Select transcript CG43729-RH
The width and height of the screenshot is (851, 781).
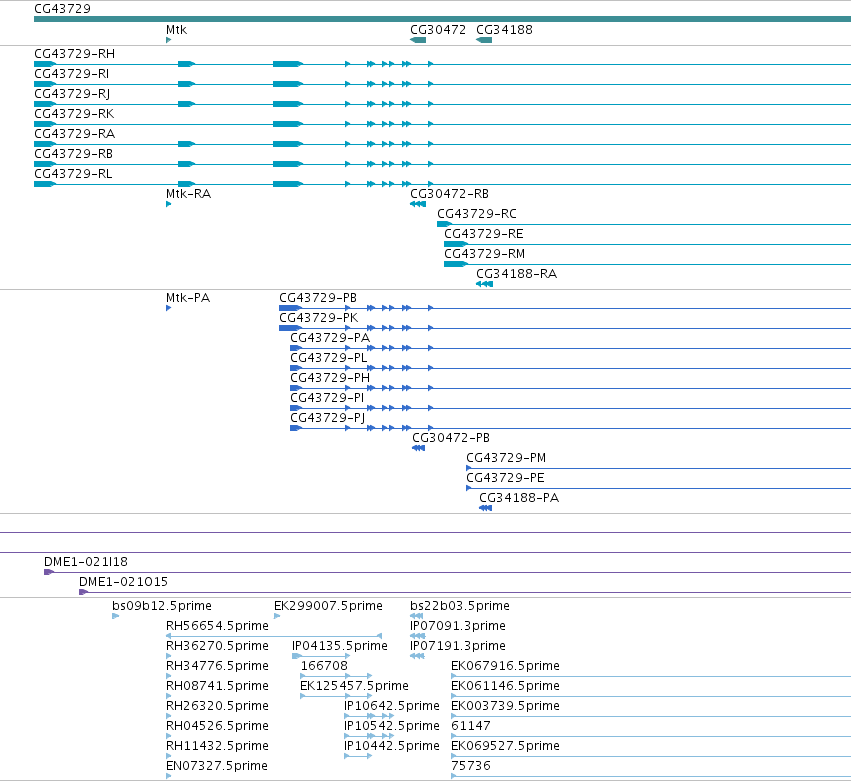coord(74,54)
